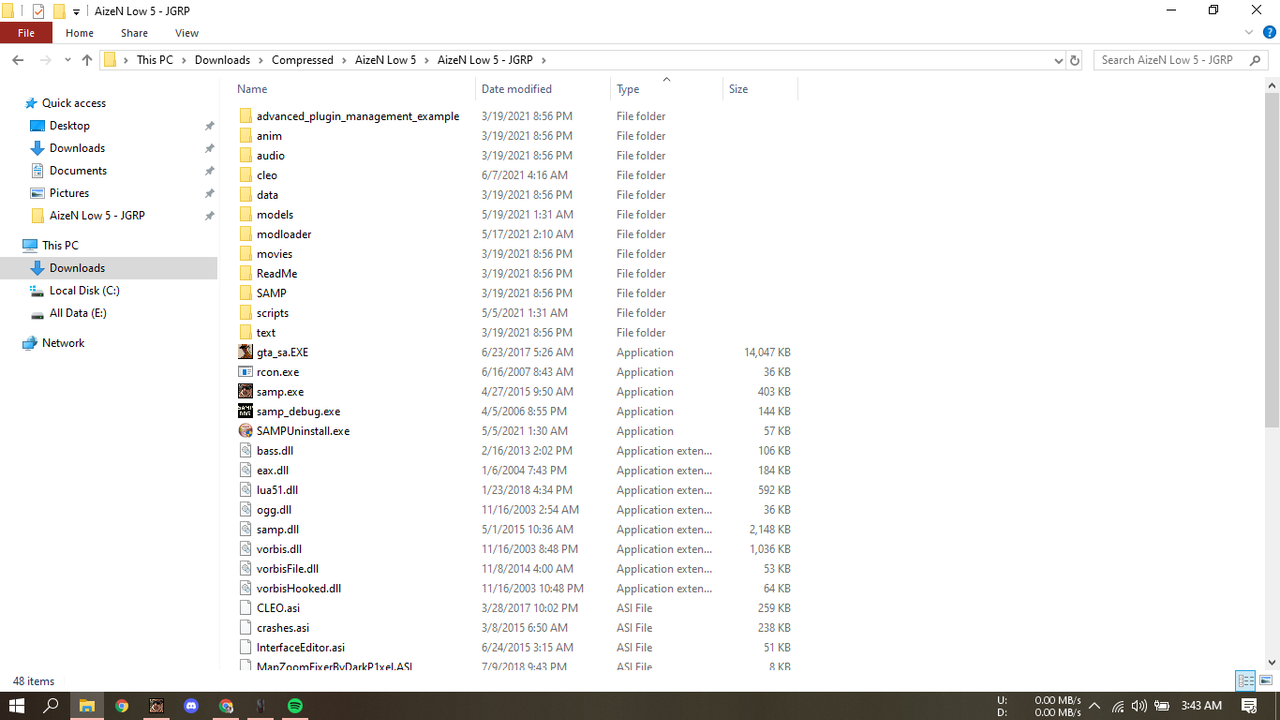
Task: Switch to the View ribbon tab
Action: (187, 33)
